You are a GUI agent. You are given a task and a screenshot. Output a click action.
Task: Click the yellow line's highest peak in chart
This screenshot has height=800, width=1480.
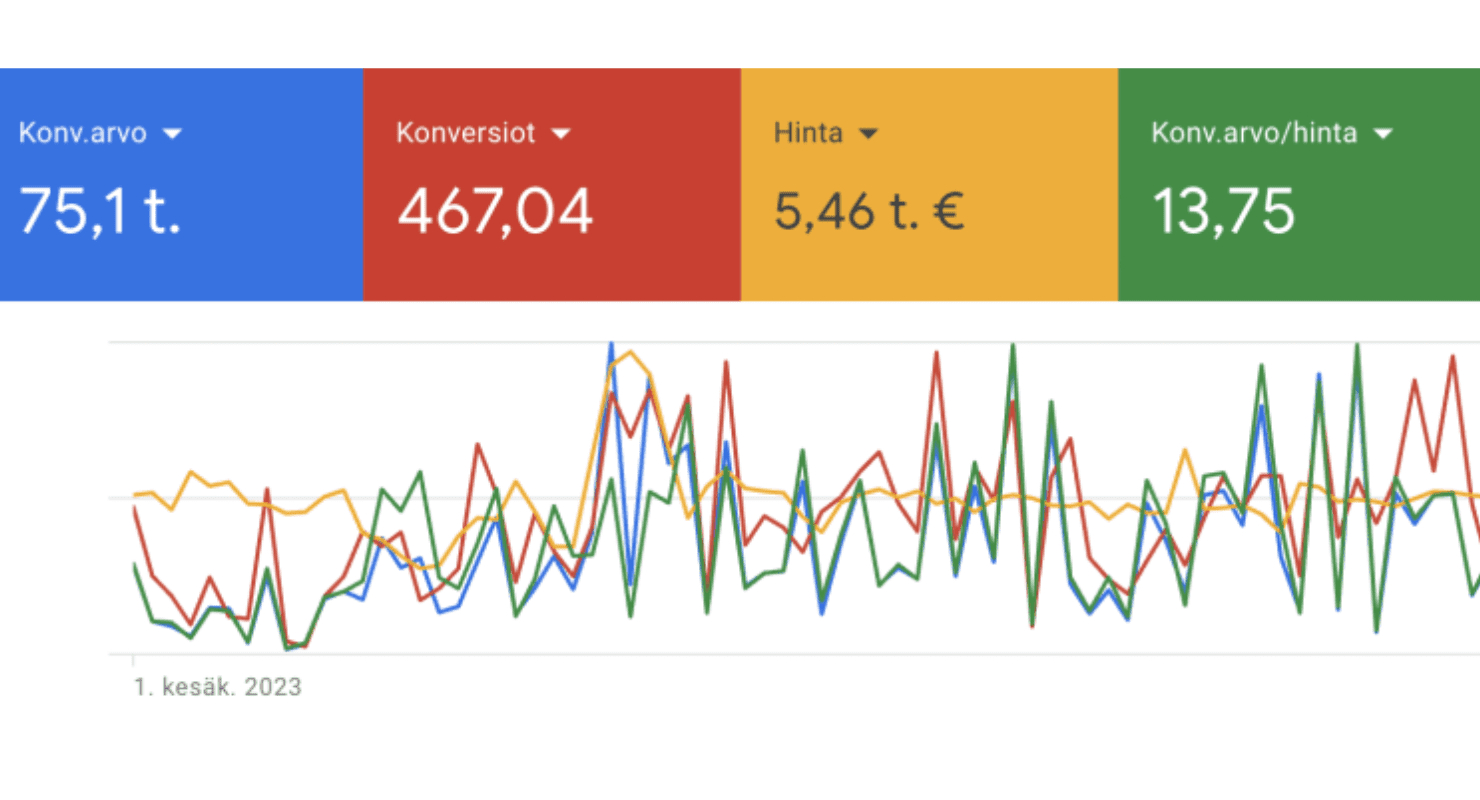pos(629,352)
